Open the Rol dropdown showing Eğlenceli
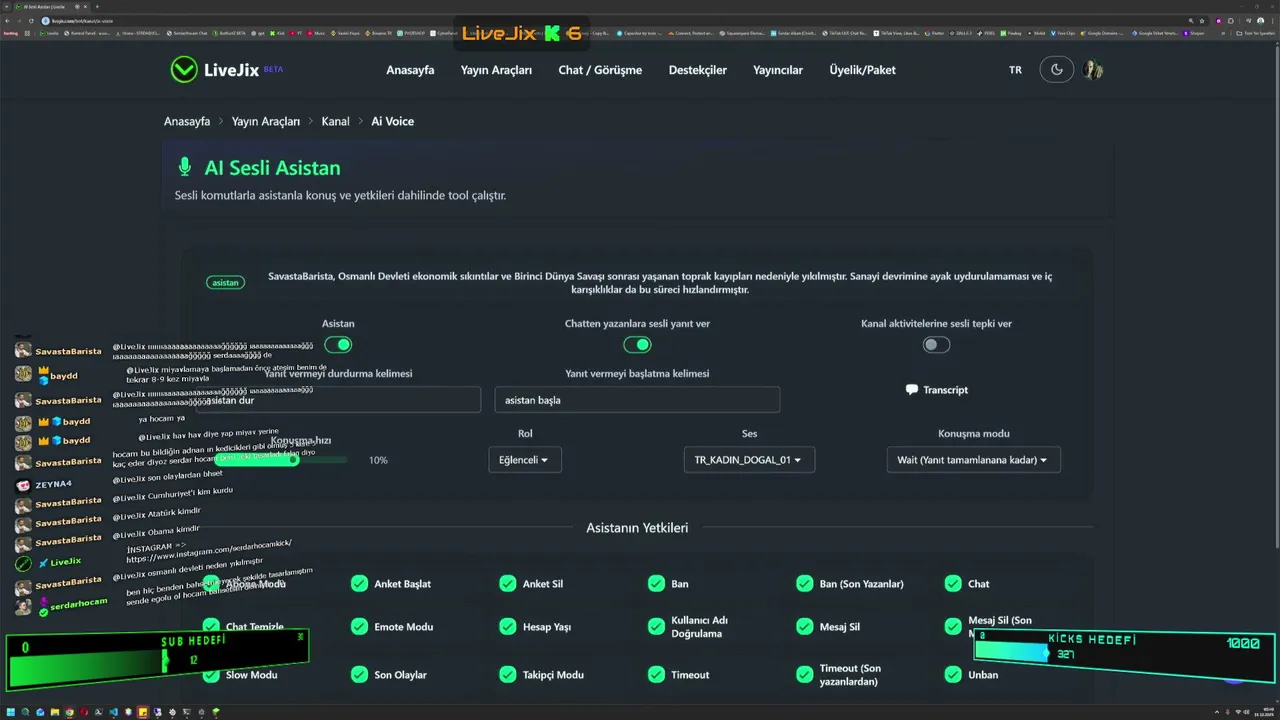The height and width of the screenshot is (720, 1280). point(525,460)
